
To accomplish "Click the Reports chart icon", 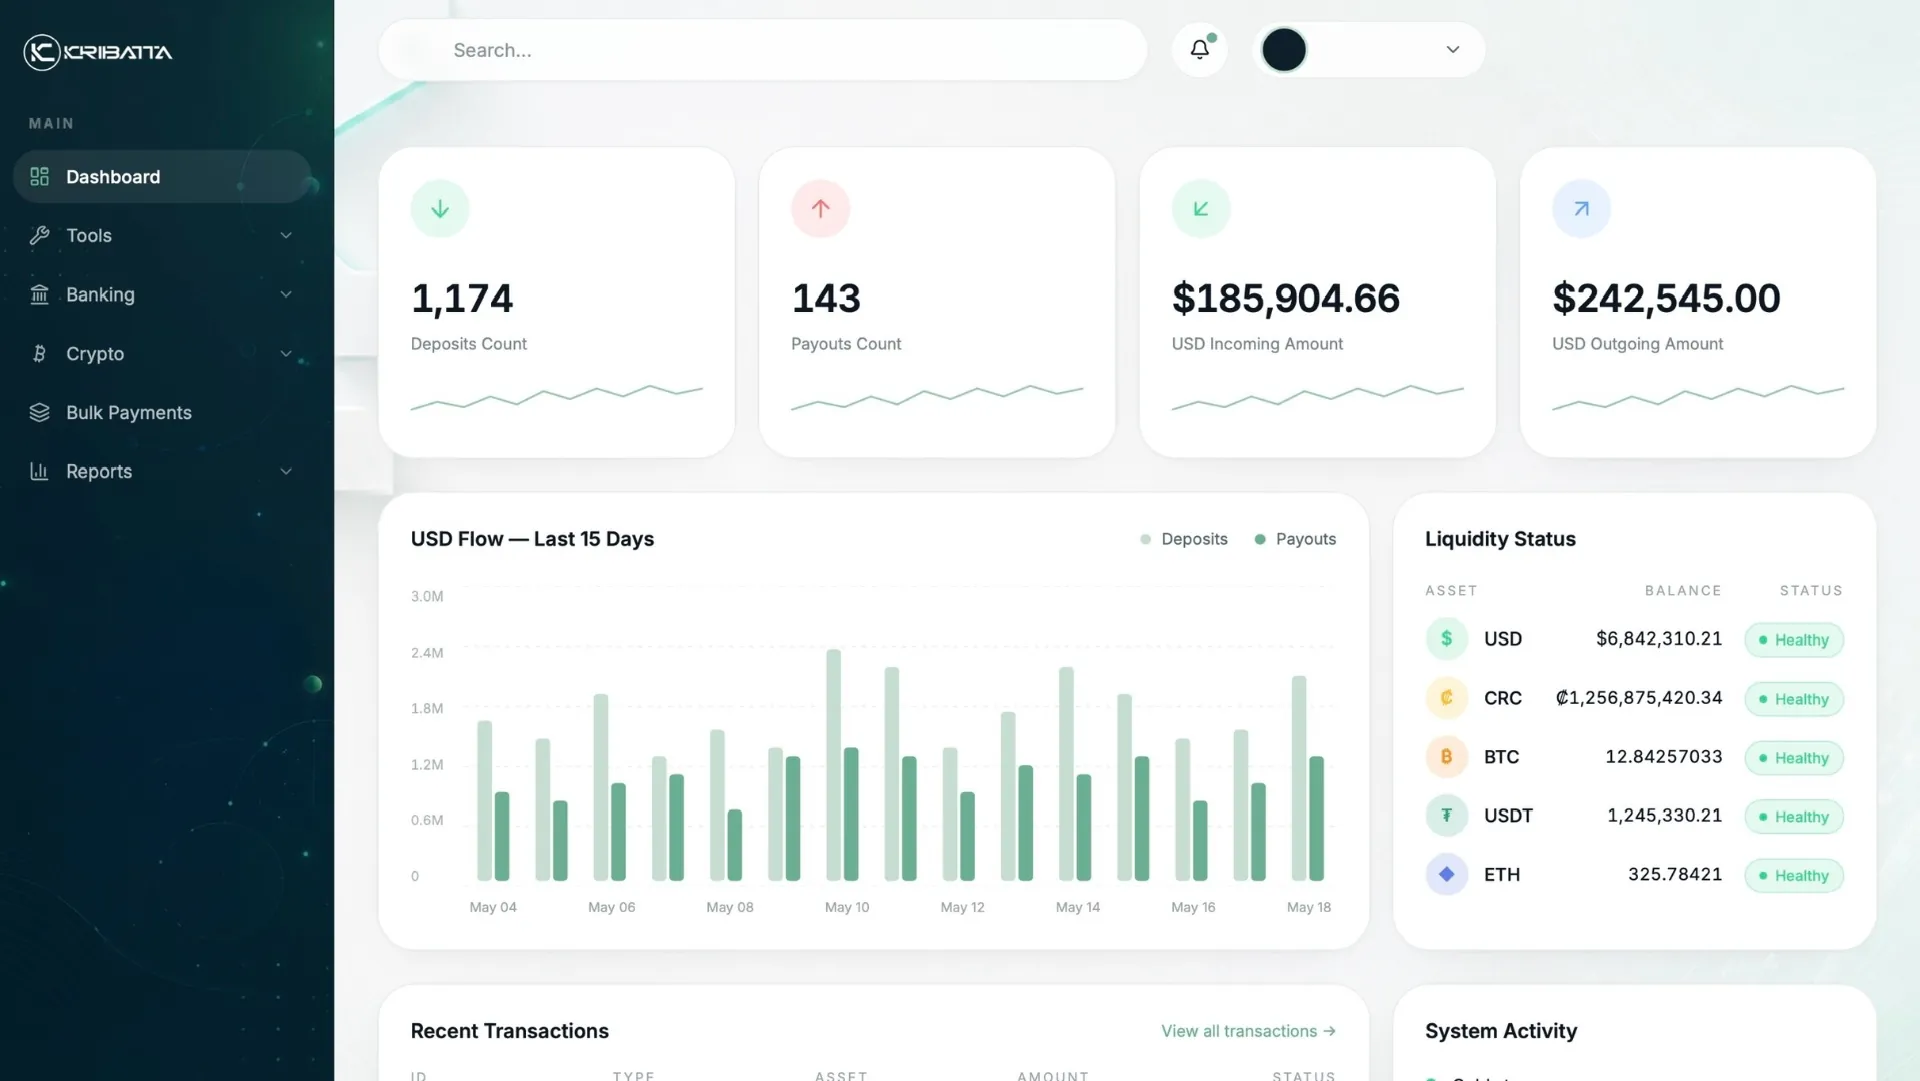I will coord(39,472).
